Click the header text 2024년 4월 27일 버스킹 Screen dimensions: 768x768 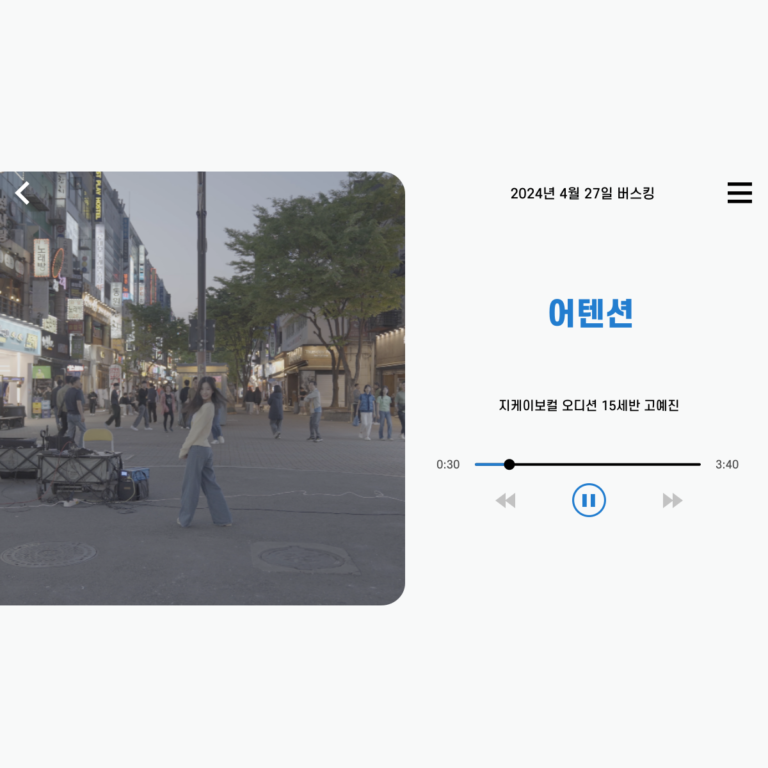point(582,193)
